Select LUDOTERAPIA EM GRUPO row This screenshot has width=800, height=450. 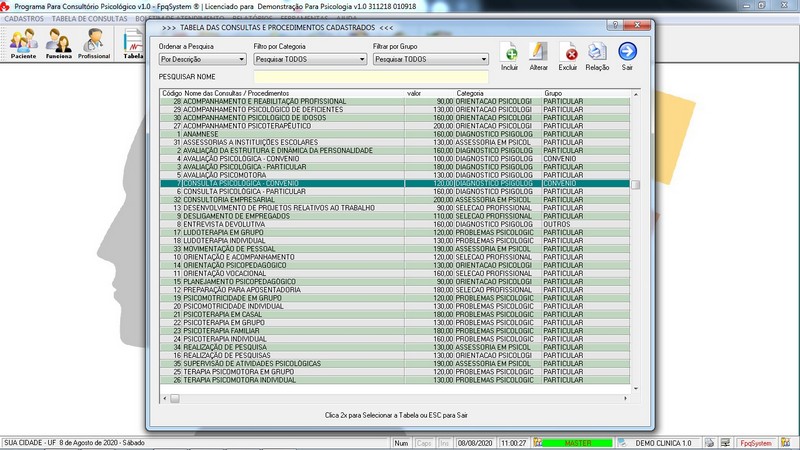coord(395,232)
